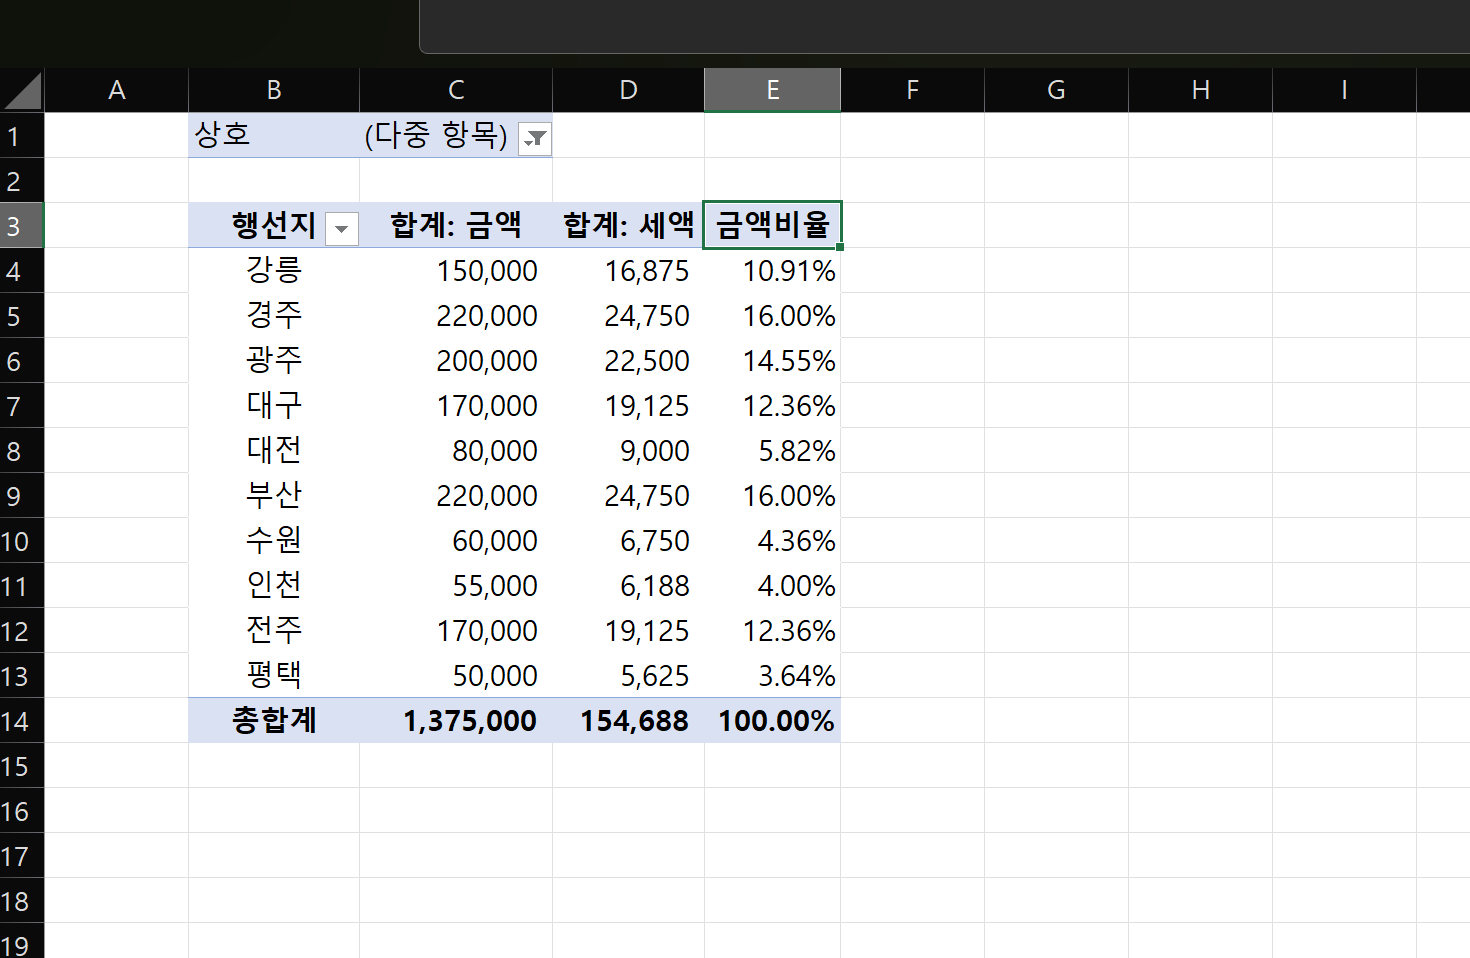The image size is (1470, 958).
Task: Click the 100.00% total ratio cell
Action: pos(775,721)
